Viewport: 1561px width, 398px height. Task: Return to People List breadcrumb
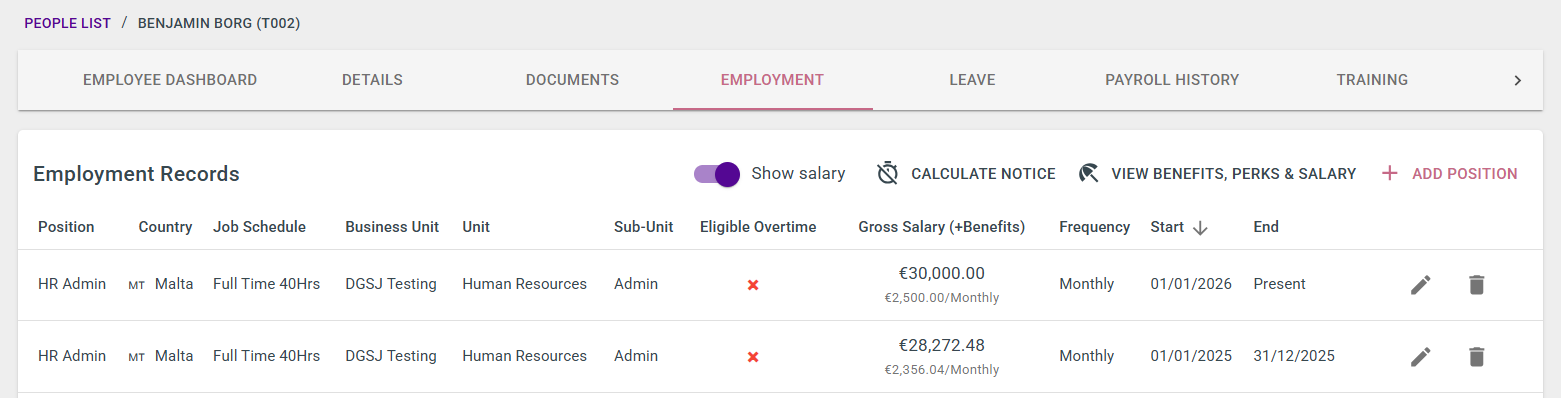67,23
